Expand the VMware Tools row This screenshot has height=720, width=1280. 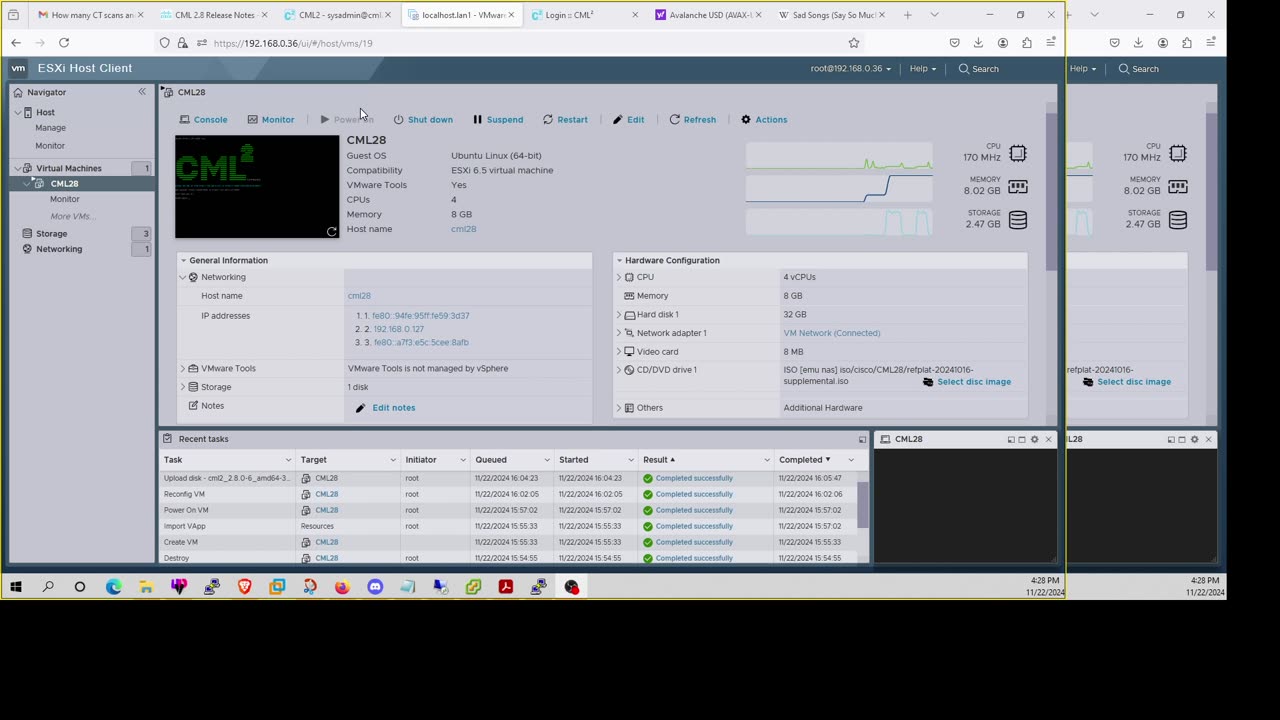tap(183, 368)
